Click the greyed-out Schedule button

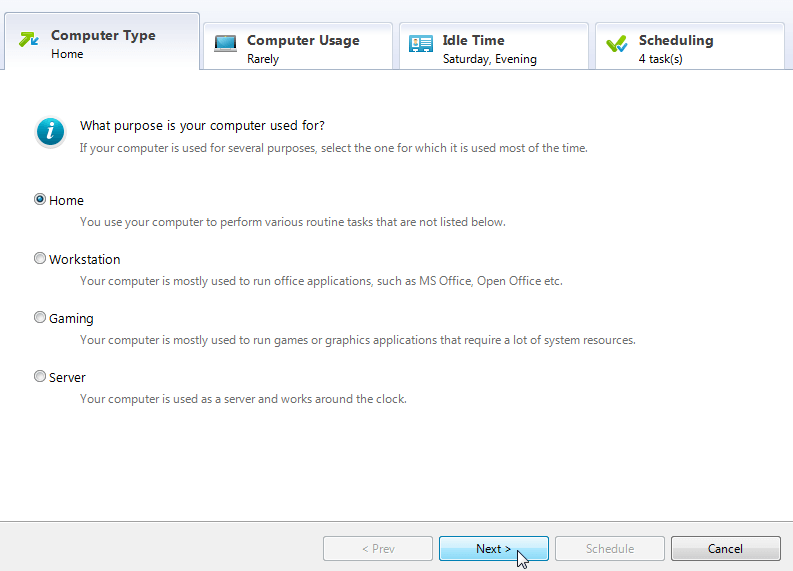tap(609, 549)
